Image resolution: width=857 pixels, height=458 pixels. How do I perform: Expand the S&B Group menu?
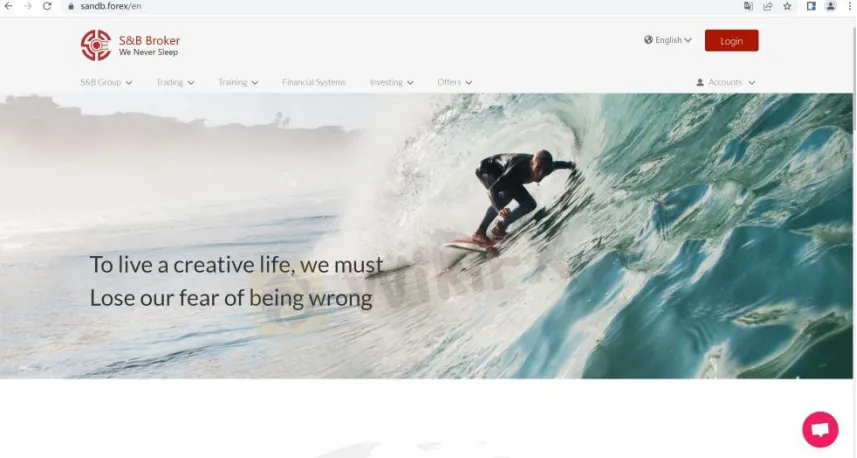tap(106, 82)
